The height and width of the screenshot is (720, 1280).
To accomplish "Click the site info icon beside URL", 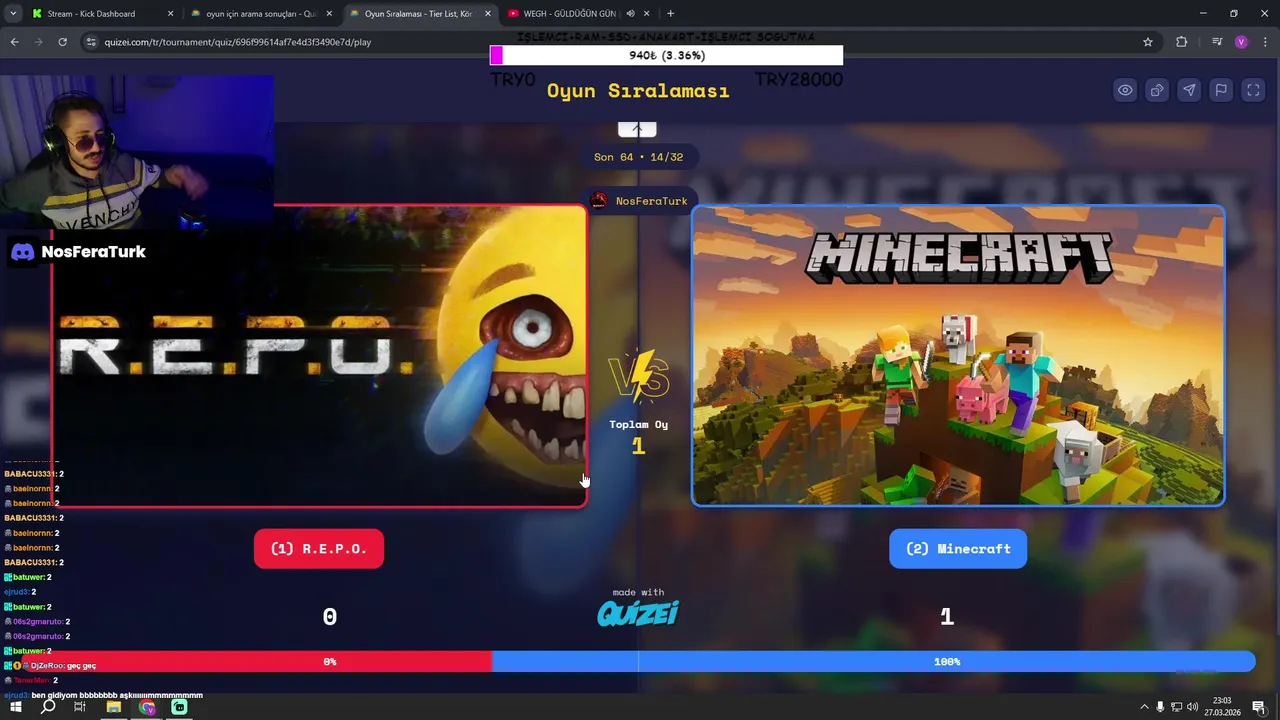I will [91, 42].
